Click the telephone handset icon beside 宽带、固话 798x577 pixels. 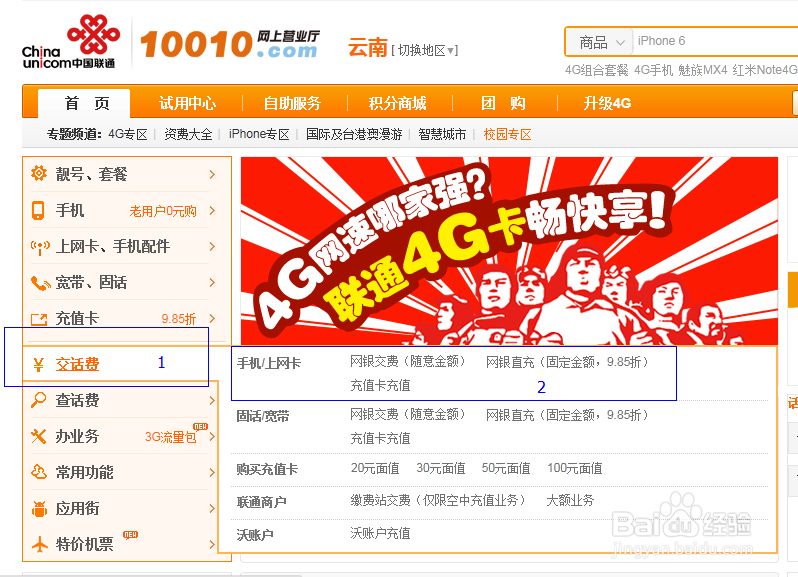pos(40,282)
